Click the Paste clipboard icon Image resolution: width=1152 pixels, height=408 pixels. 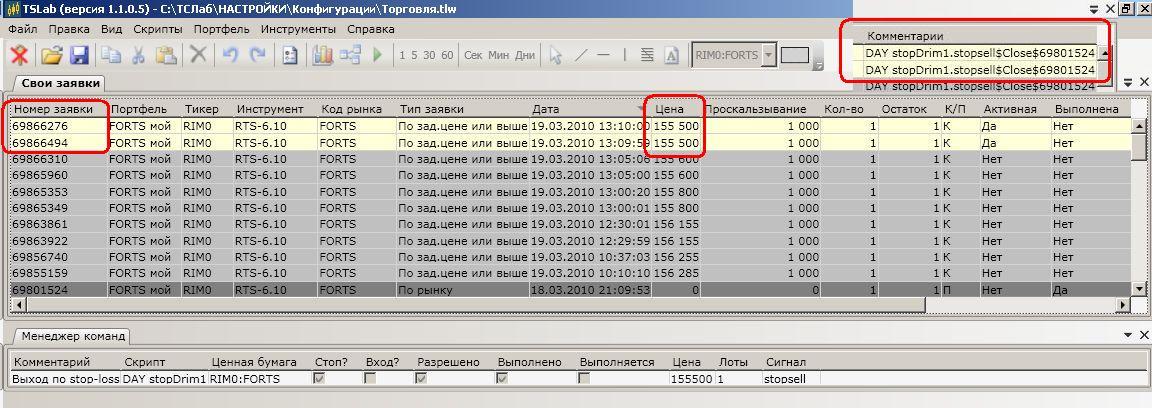click(x=166, y=55)
